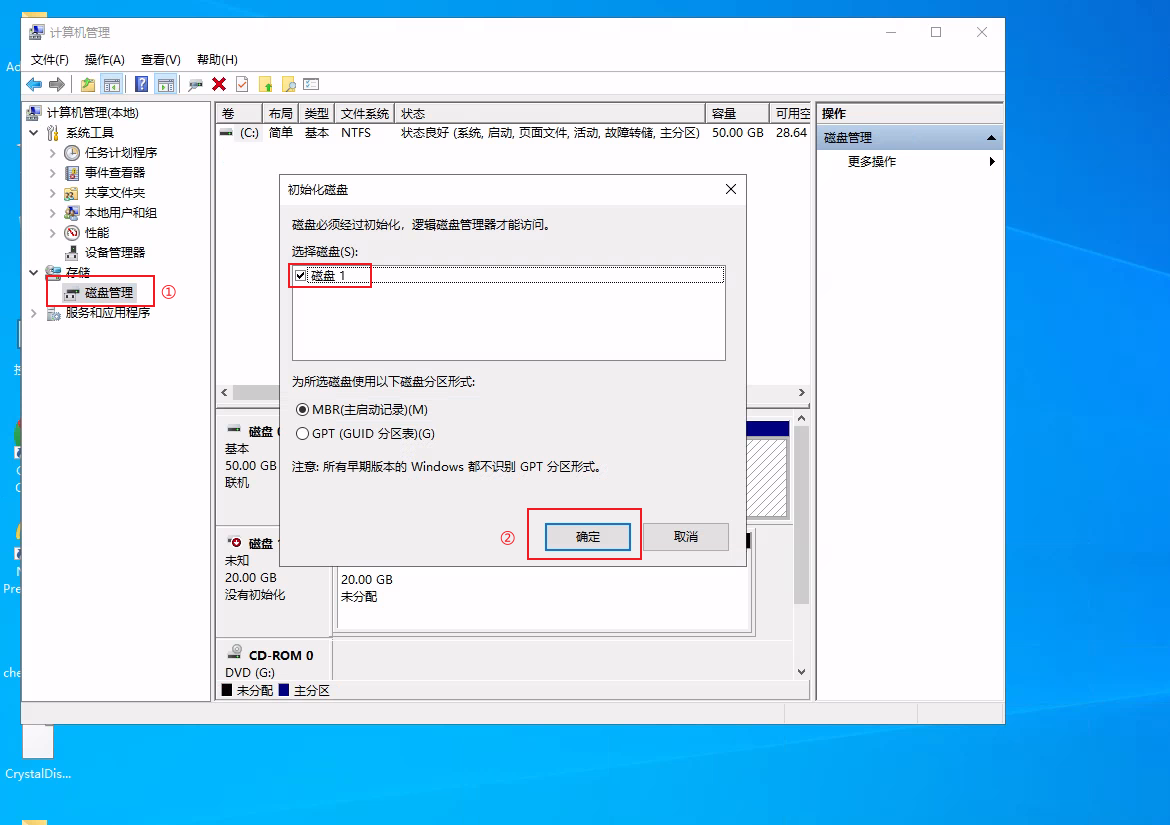
Task: Click the yellow sheet with magnifier icon
Action: [289, 84]
